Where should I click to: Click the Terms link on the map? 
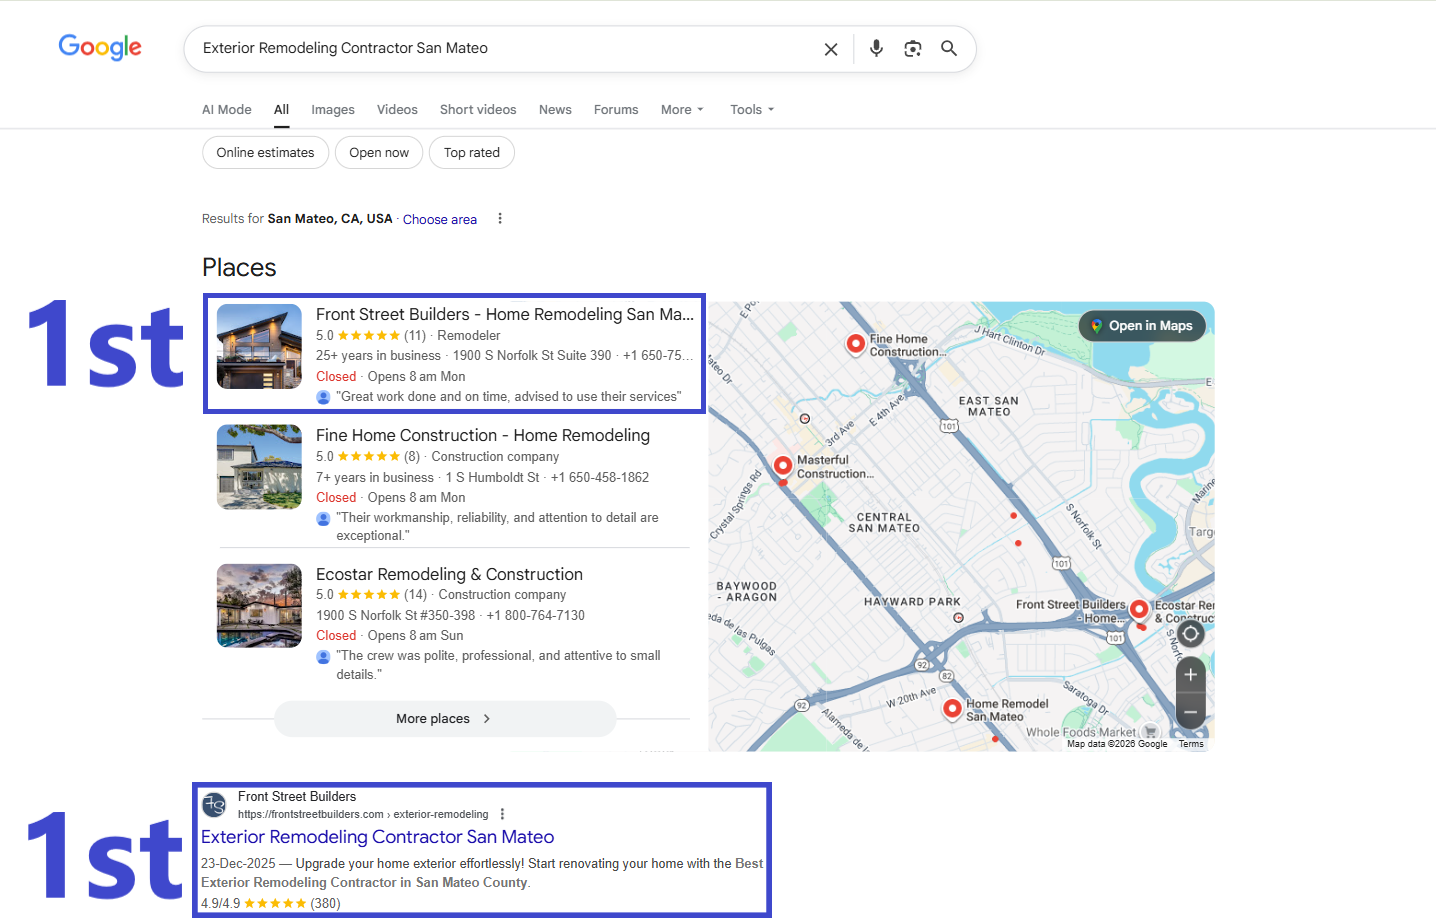(x=1191, y=744)
